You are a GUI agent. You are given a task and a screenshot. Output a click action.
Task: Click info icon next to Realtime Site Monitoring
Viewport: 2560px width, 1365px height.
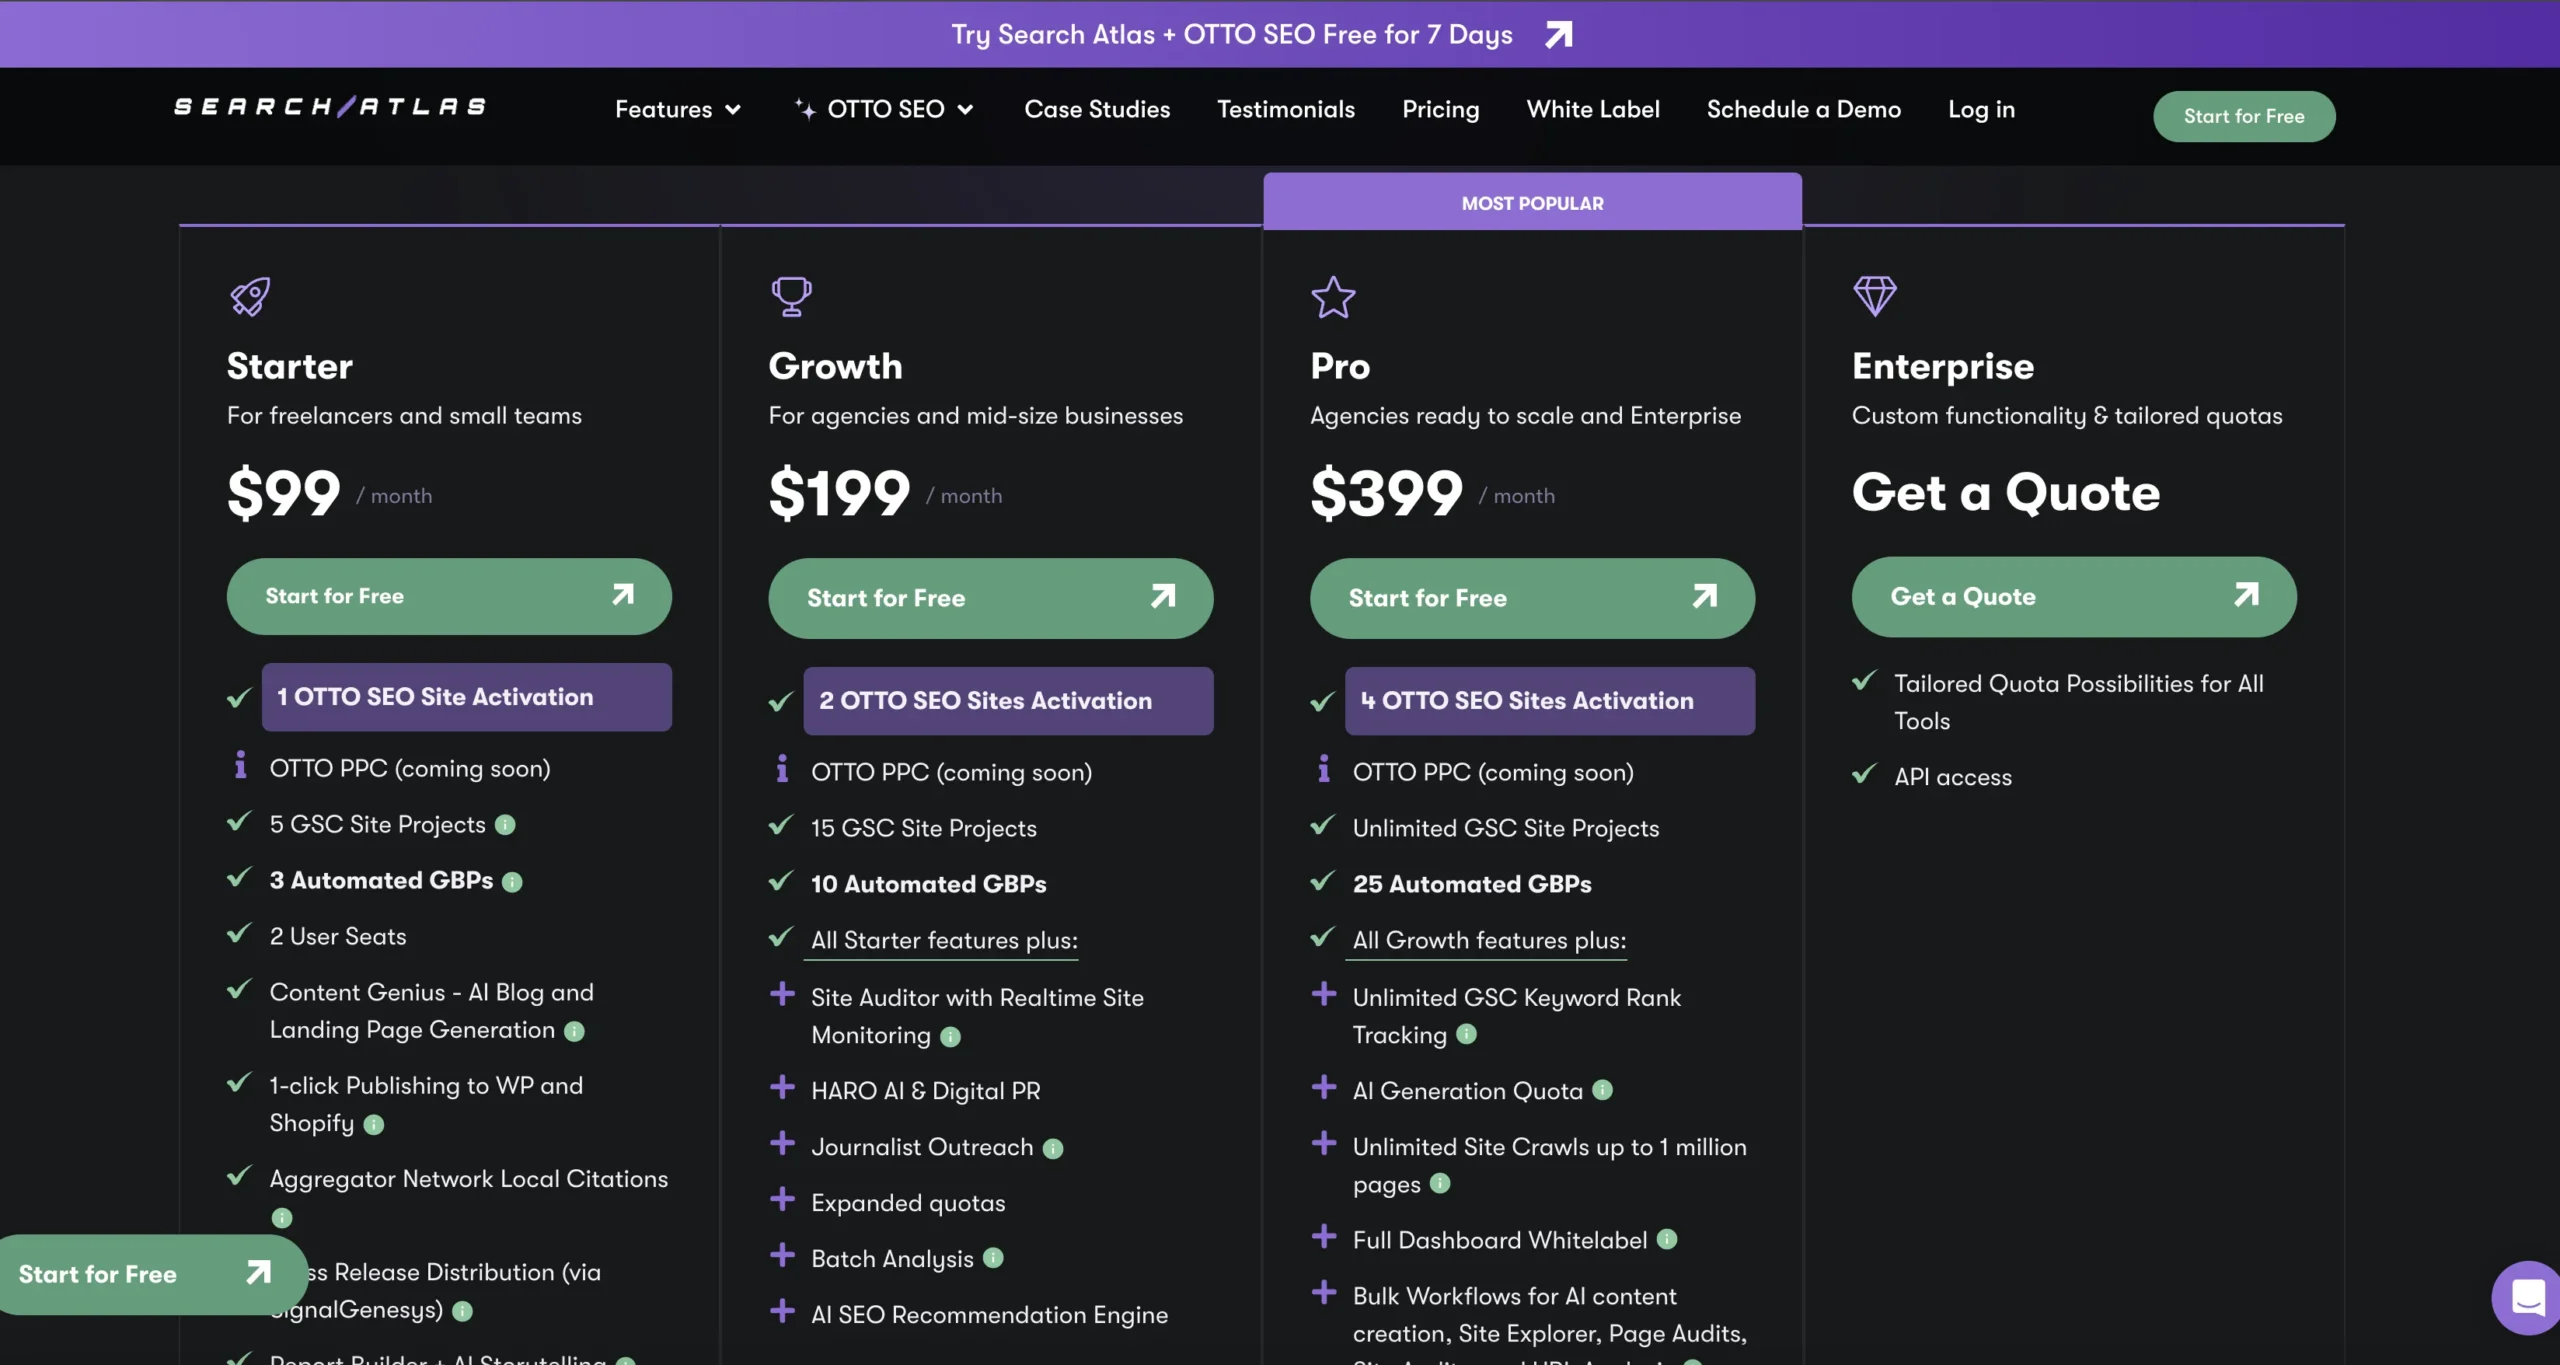pos(950,1037)
